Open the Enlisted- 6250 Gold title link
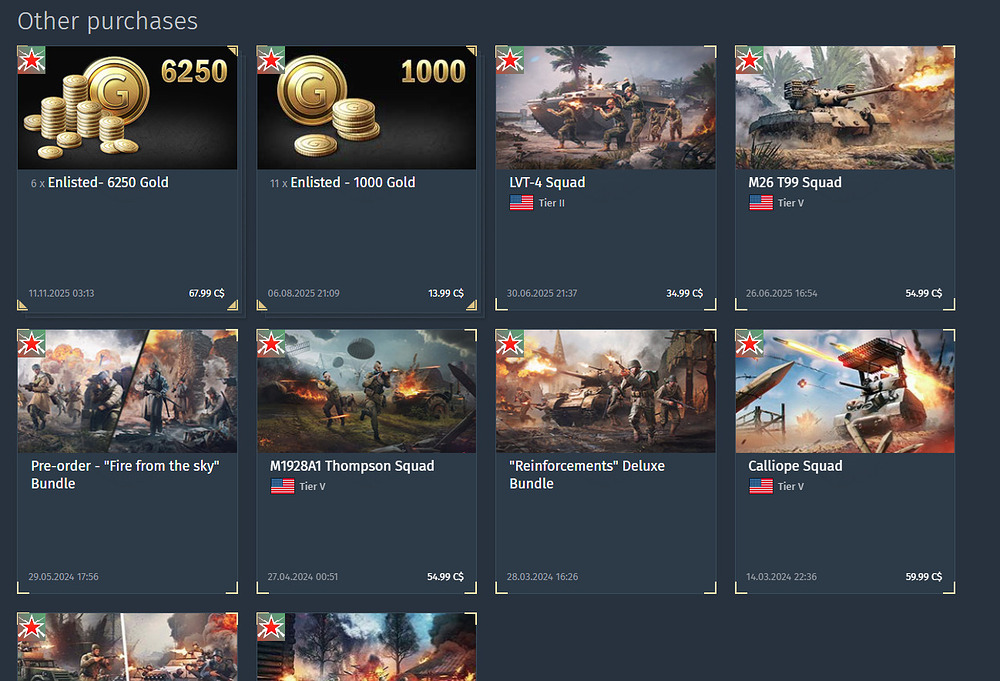Image resolution: width=1000 pixels, height=681 pixels. [x=108, y=182]
